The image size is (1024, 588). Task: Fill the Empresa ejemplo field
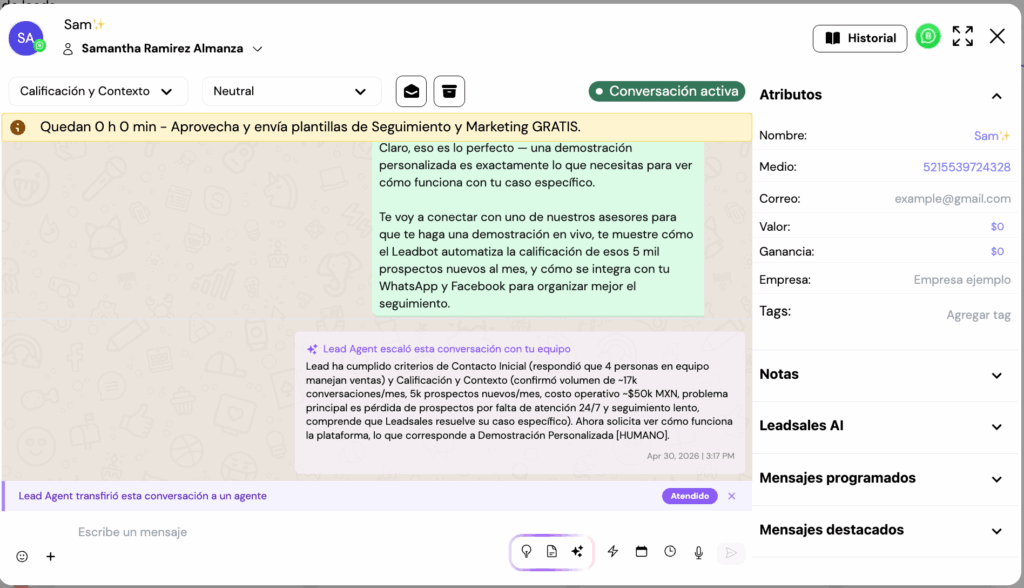[962, 280]
